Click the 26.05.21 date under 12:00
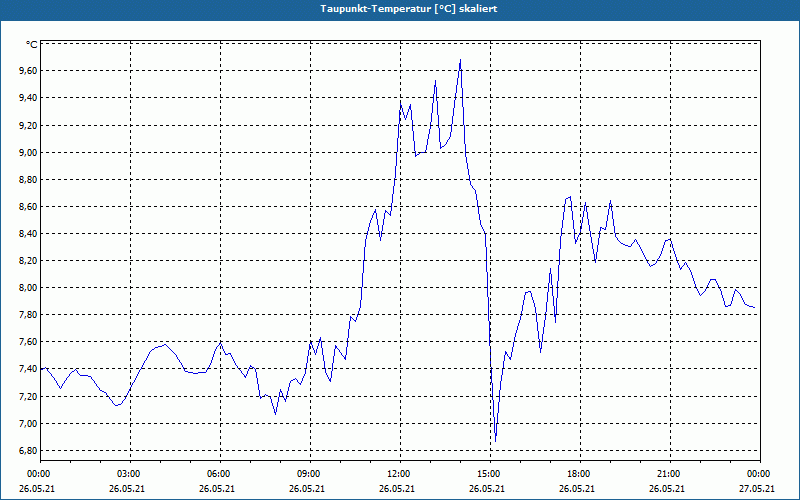 (397, 488)
